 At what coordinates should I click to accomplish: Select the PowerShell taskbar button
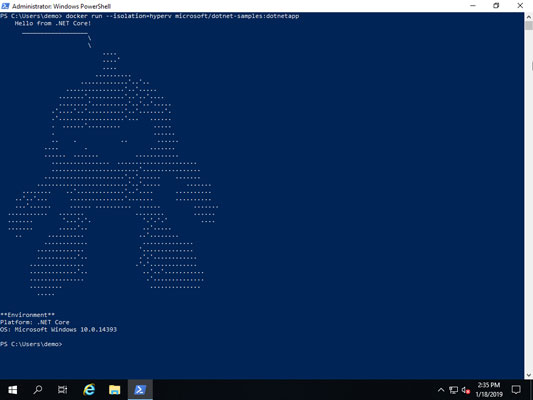[x=140, y=390]
